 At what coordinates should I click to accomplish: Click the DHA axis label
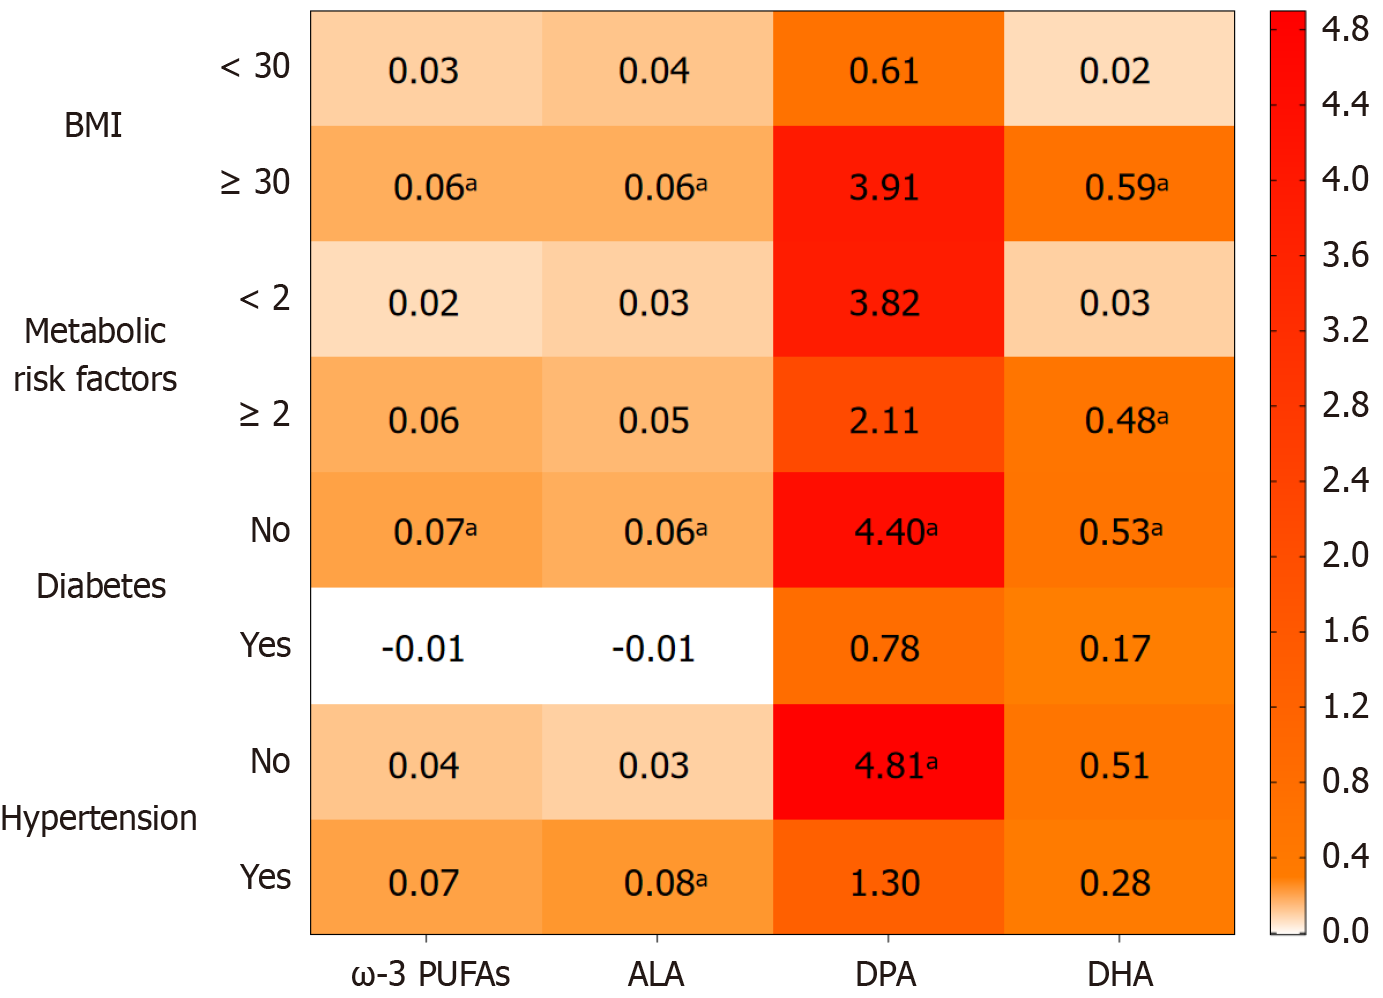(x=1120, y=973)
